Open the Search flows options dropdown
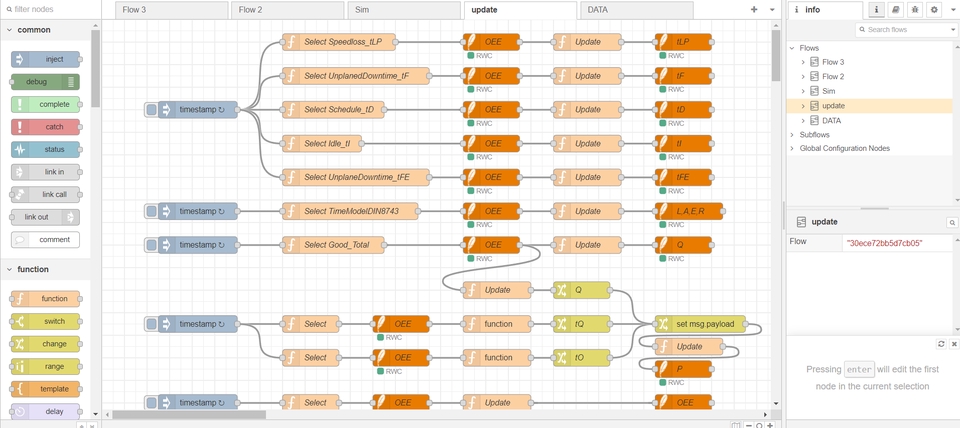This screenshot has height=428, width=960. point(953,30)
